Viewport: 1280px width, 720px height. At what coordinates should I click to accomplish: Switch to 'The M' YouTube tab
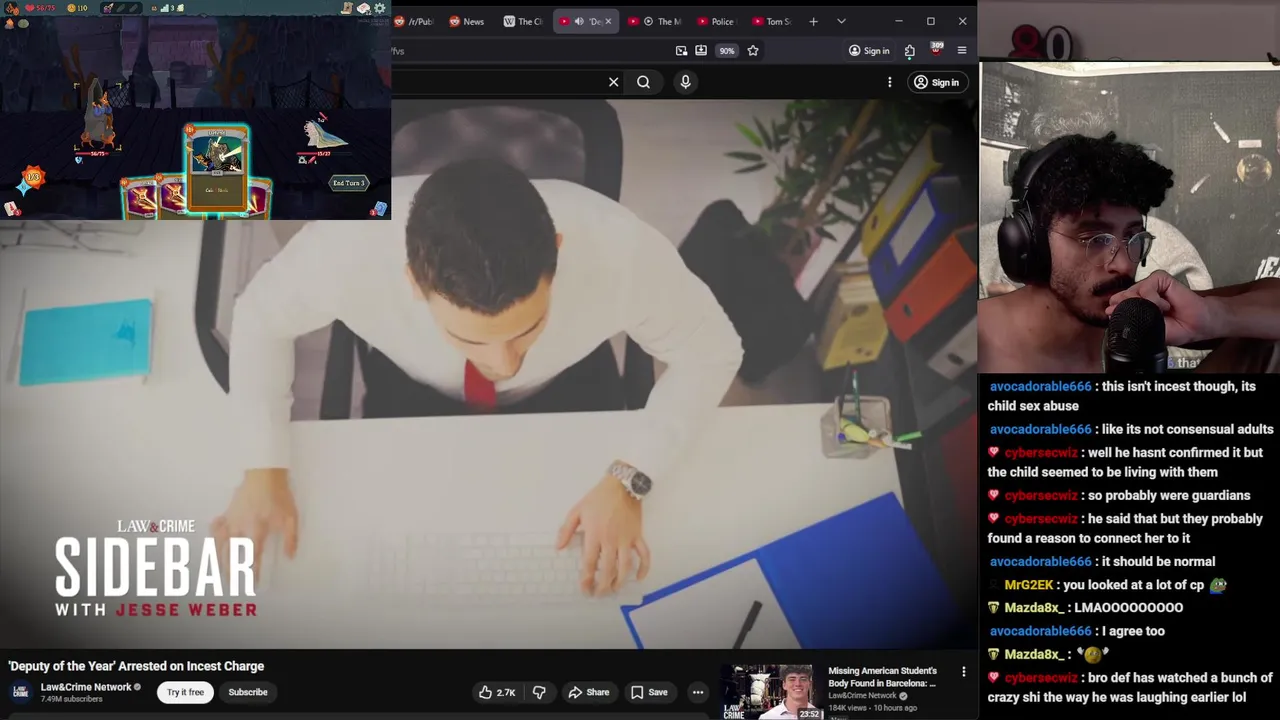(x=656, y=21)
